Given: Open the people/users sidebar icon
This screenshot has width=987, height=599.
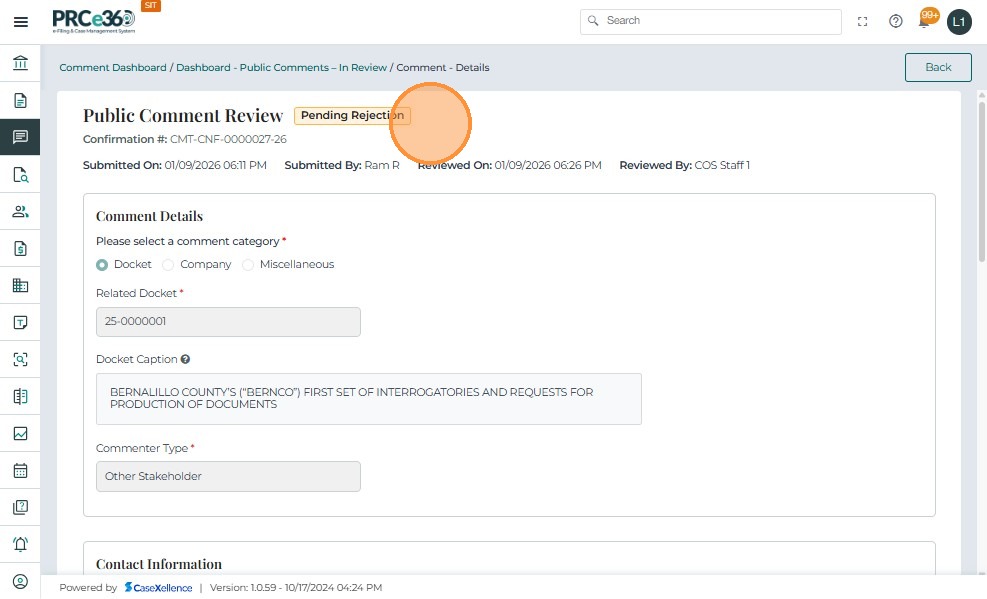Looking at the screenshot, I should [x=20, y=212].
